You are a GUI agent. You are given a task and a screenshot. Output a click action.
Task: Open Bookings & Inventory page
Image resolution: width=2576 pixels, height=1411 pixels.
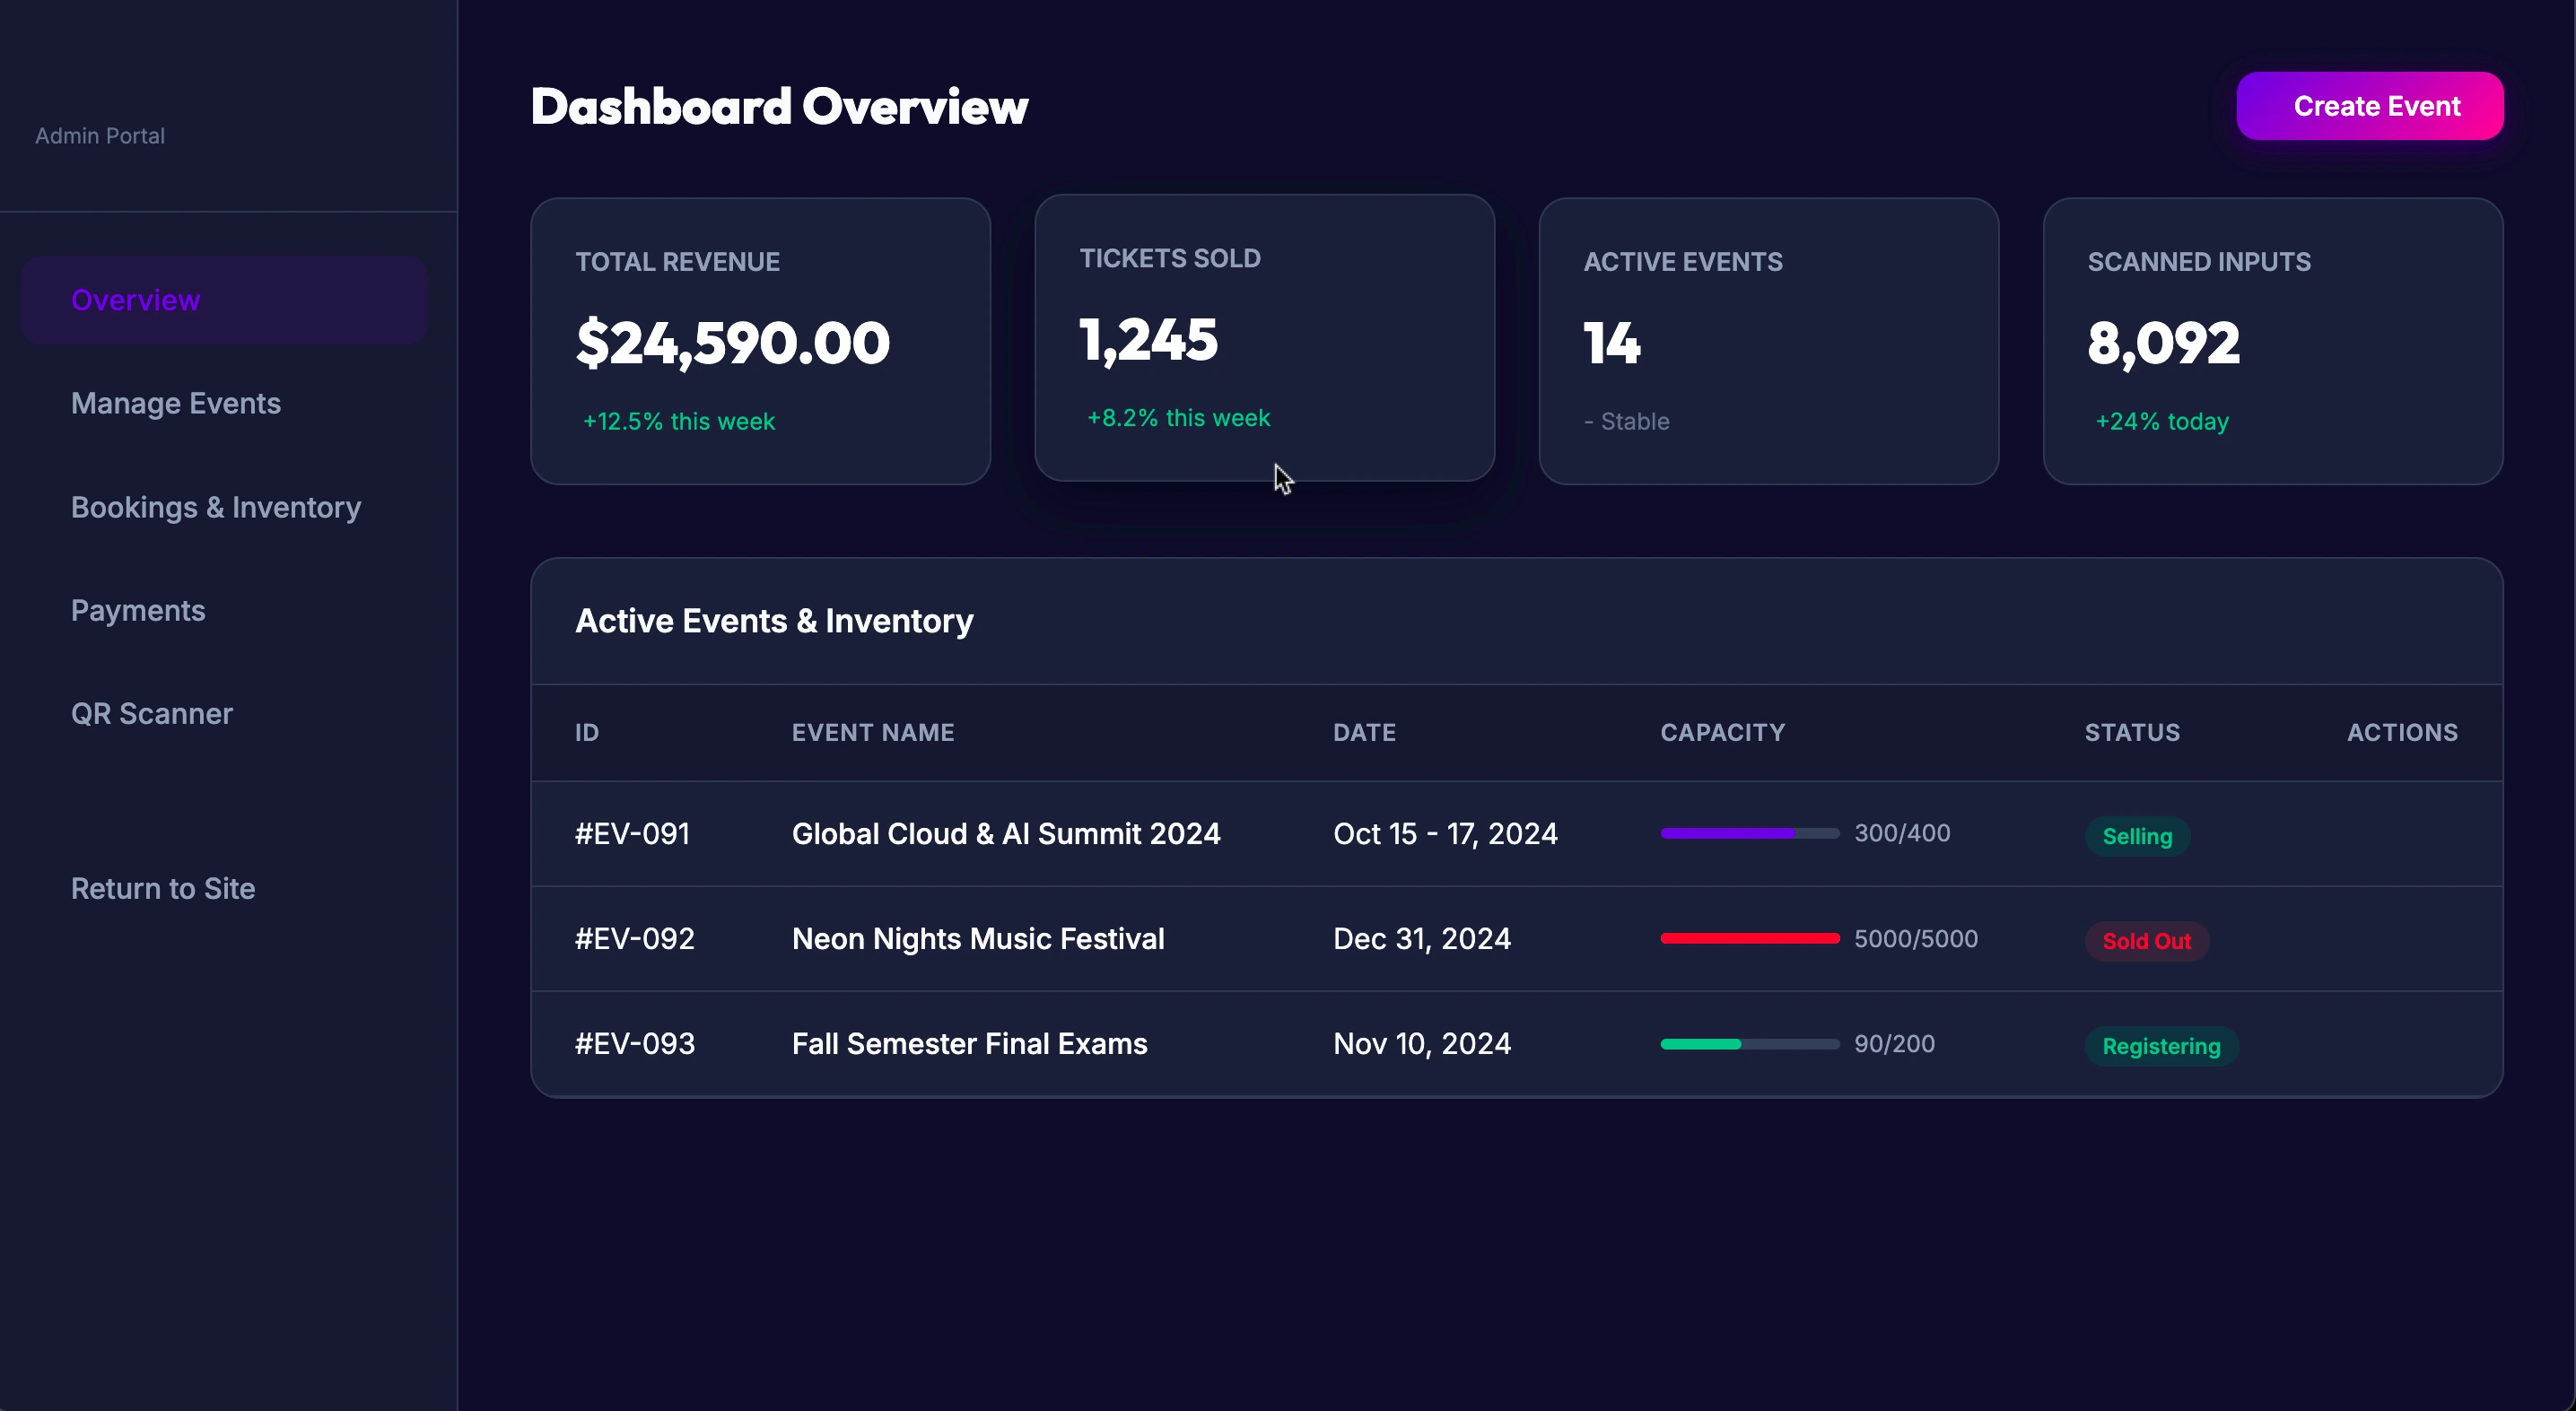pos(216,507)
